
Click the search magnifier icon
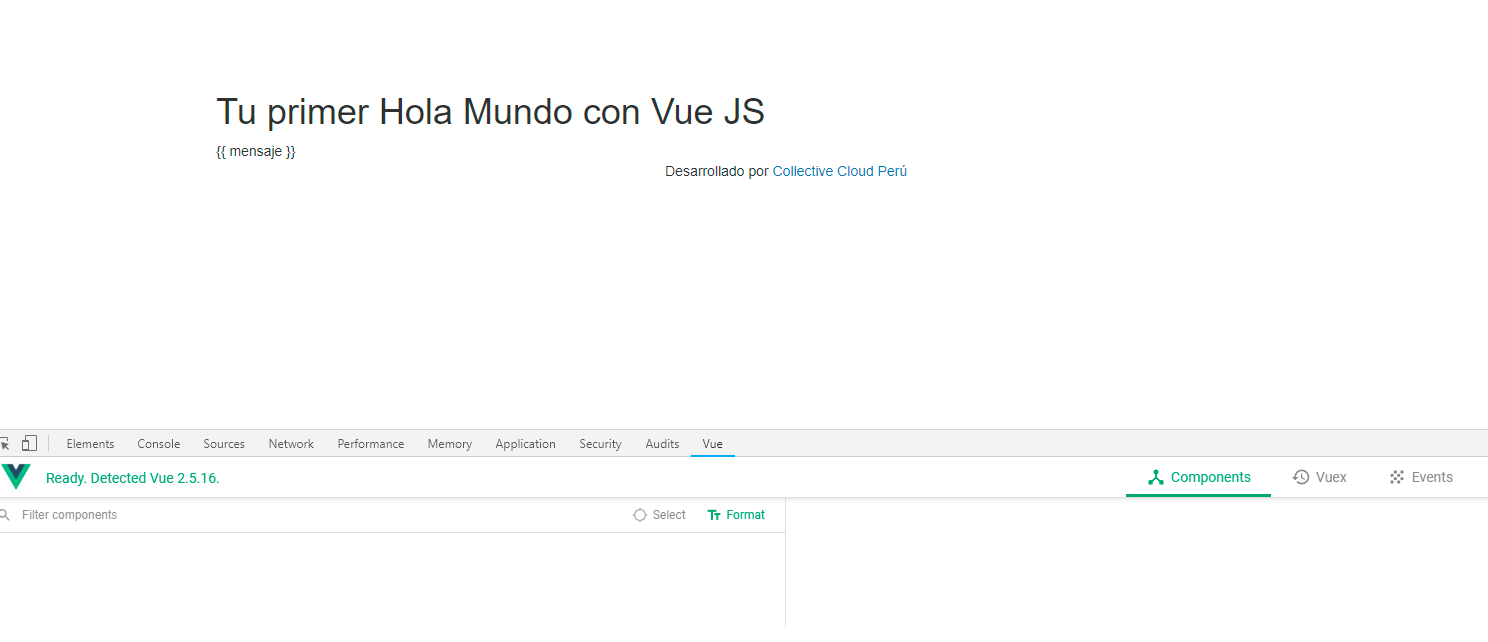click(x=5, y=515)
